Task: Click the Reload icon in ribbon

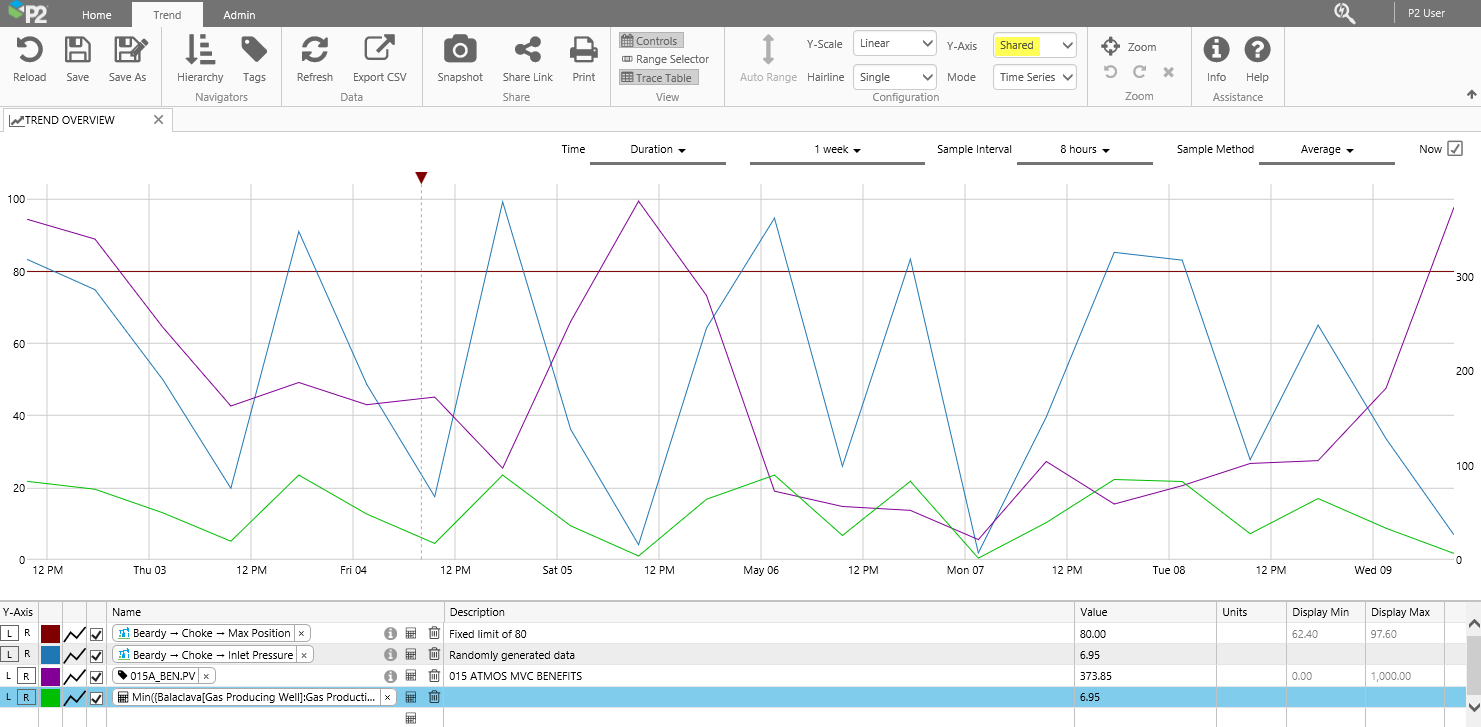Action: click(29, 50)
